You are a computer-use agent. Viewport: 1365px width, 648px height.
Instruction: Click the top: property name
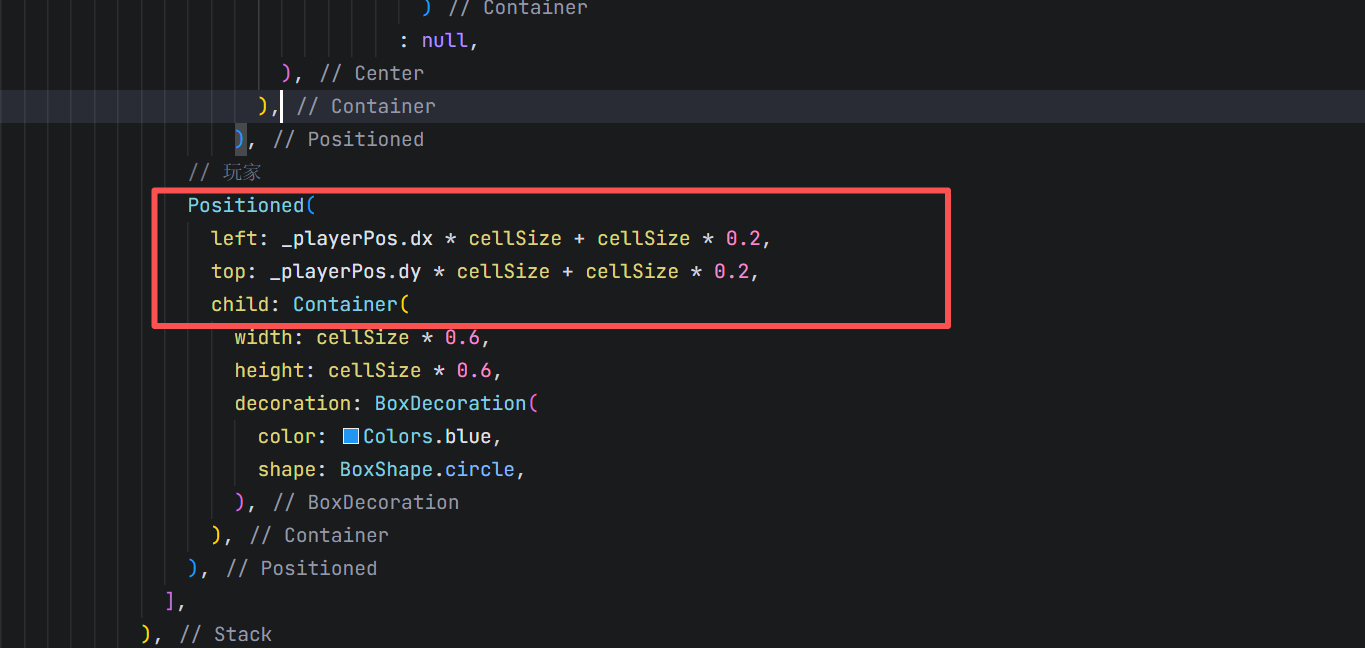234,271
